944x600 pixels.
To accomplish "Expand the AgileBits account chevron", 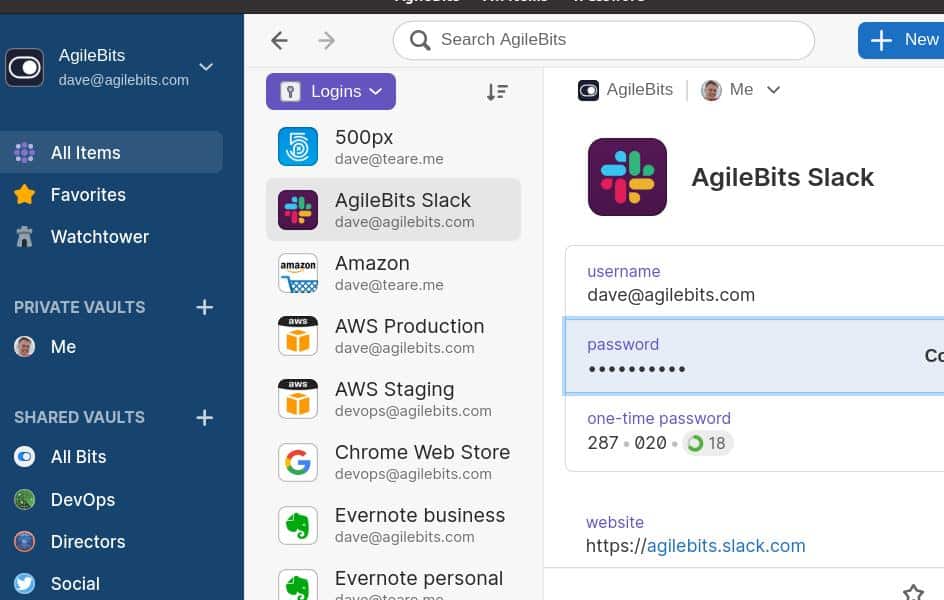I will coord(206,67).
